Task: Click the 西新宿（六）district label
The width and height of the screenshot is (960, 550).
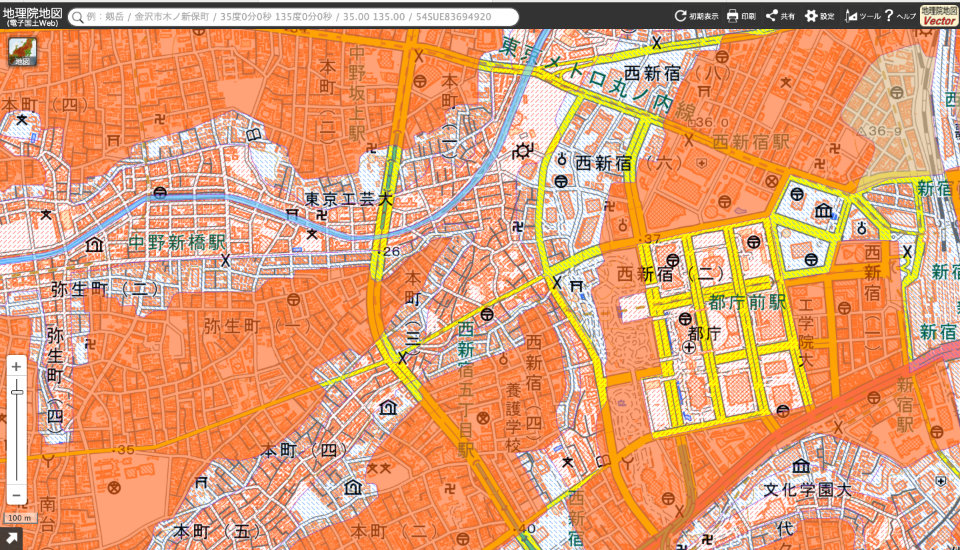Action: click(628, 163)
